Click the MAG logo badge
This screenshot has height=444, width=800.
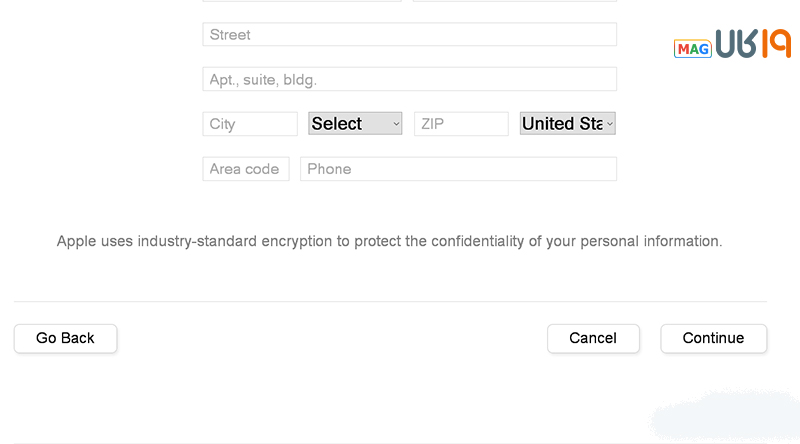coord(691,48)
